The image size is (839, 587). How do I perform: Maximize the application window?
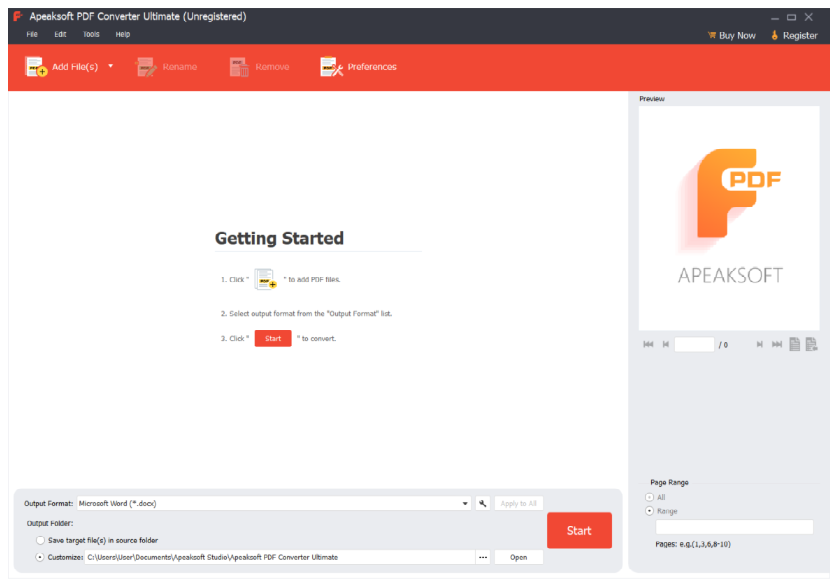(x=791, y=18)
